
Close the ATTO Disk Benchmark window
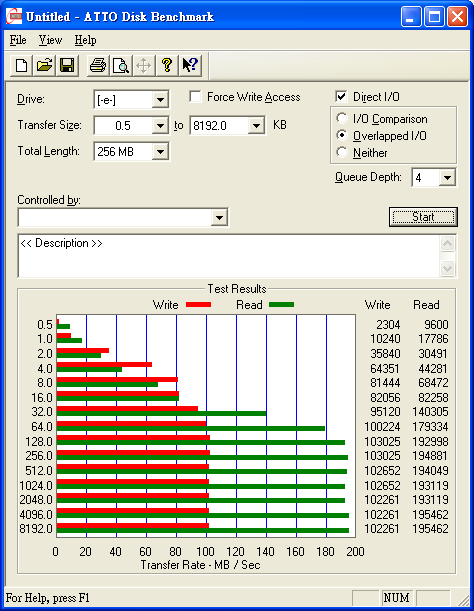point(458,17)
